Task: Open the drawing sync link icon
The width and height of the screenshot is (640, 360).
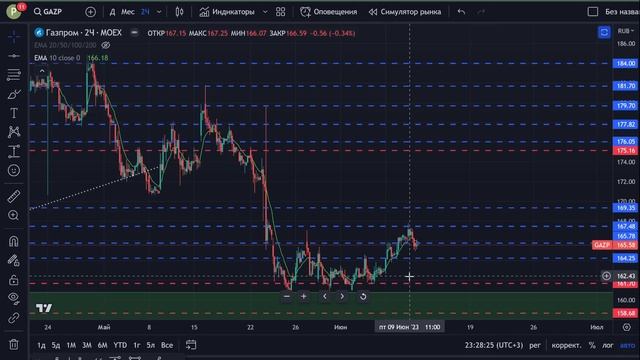Action: point(14,318)
